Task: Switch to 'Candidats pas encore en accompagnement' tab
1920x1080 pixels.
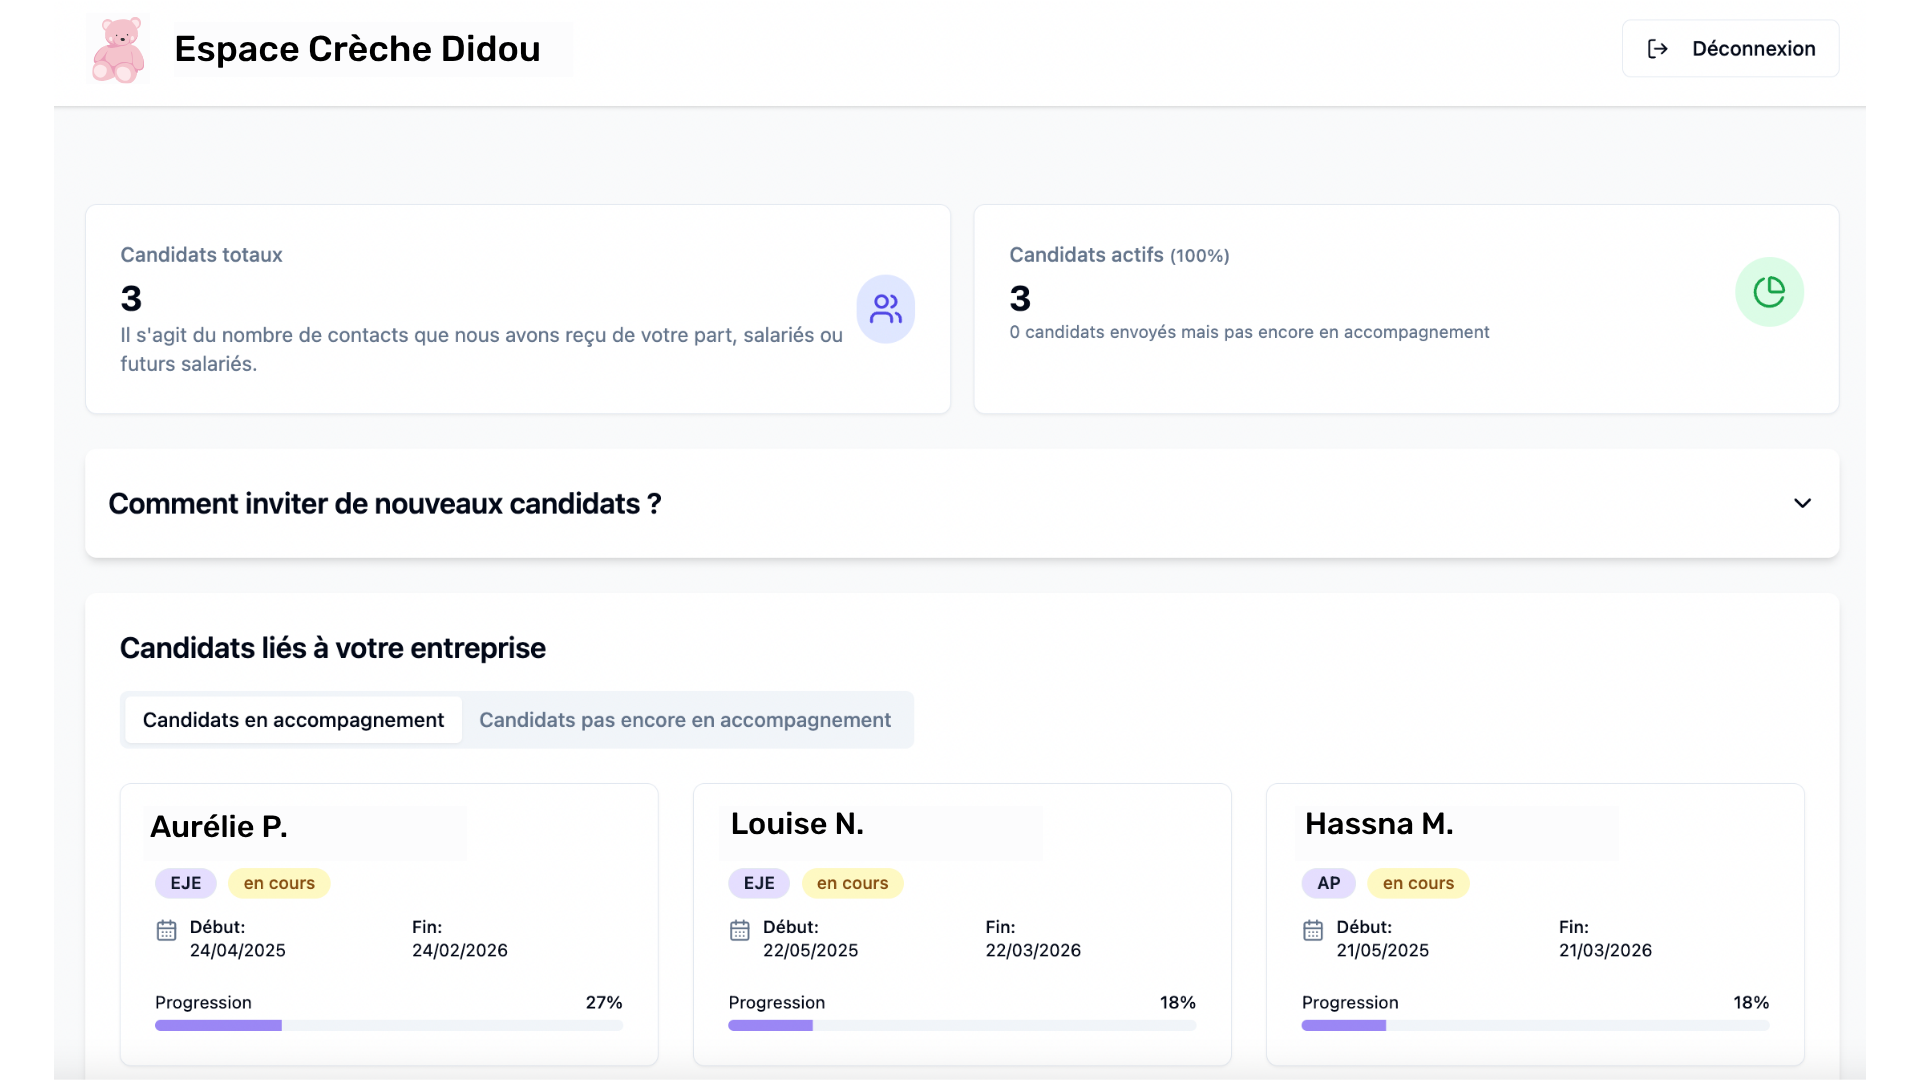Action: (x=685, y=720)
